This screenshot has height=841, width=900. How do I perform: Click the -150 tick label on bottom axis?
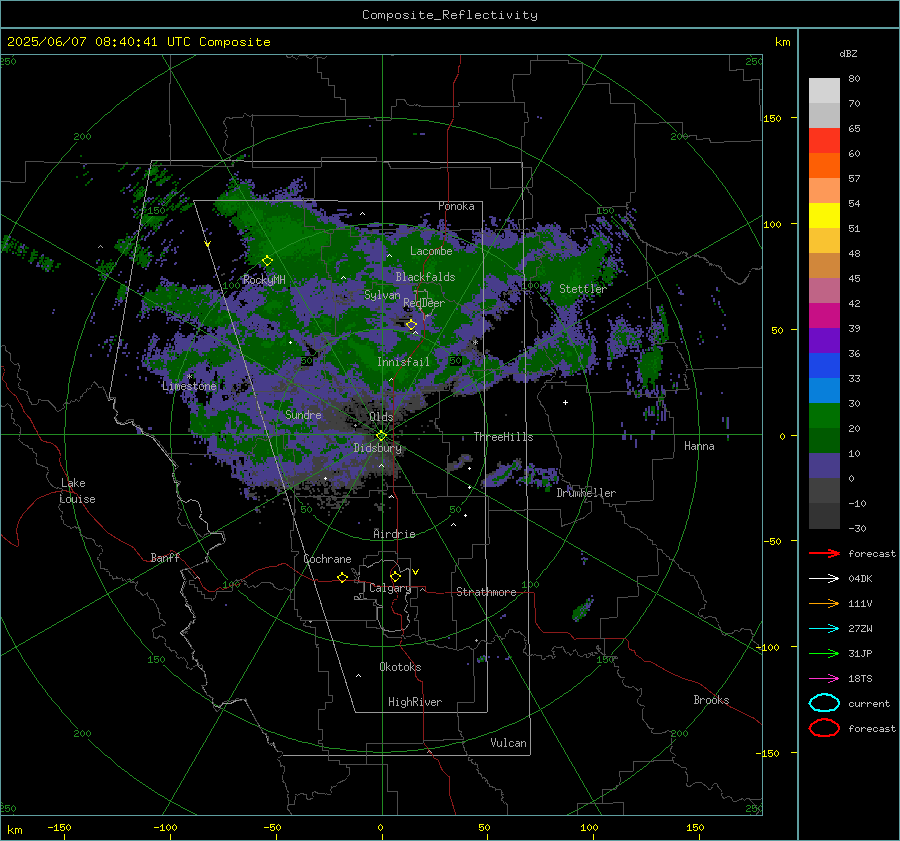pyautogui.click(x=59, y=827)
